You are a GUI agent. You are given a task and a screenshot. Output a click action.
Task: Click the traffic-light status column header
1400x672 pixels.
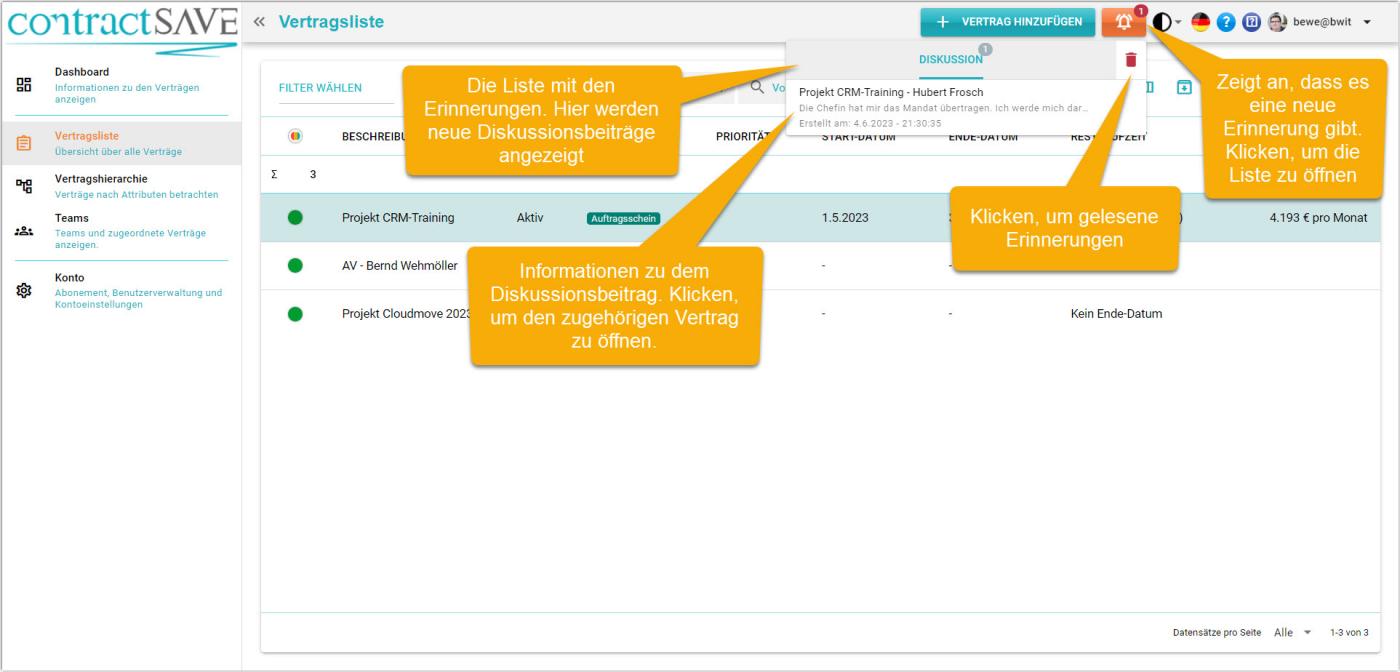tap(295, 136)
